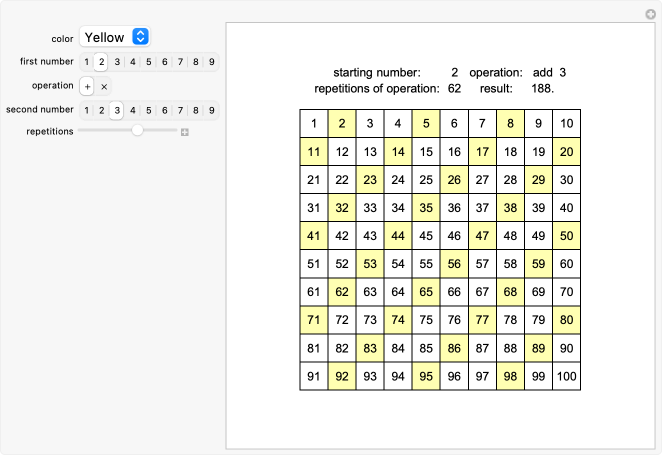Set first number to 1
Screen dimensions: 662x456
click(87, 62)
